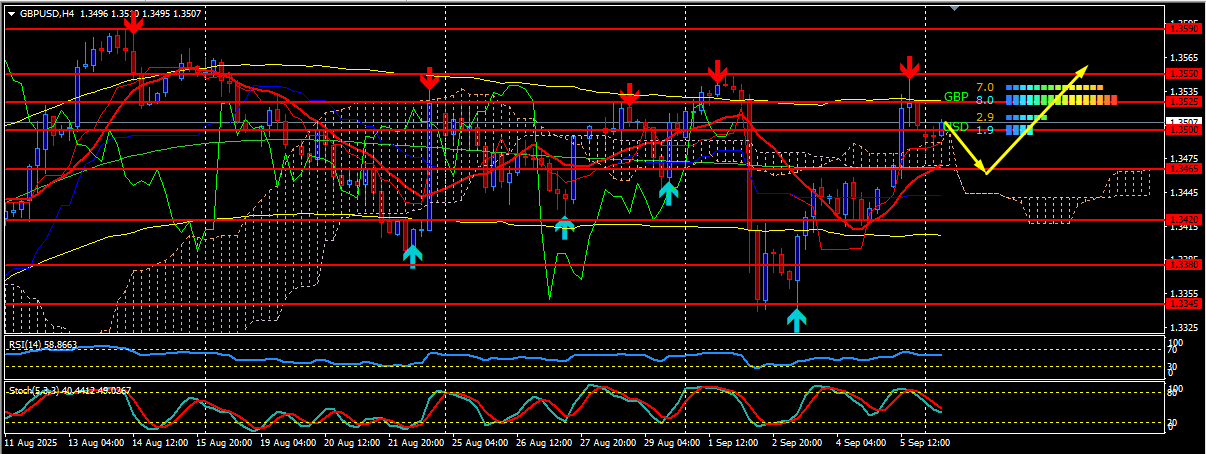Click the small triangle before the GBPUSD title
Image resolution: width=1206 pixels, height=454 pixels.
[x=12, y=14]
